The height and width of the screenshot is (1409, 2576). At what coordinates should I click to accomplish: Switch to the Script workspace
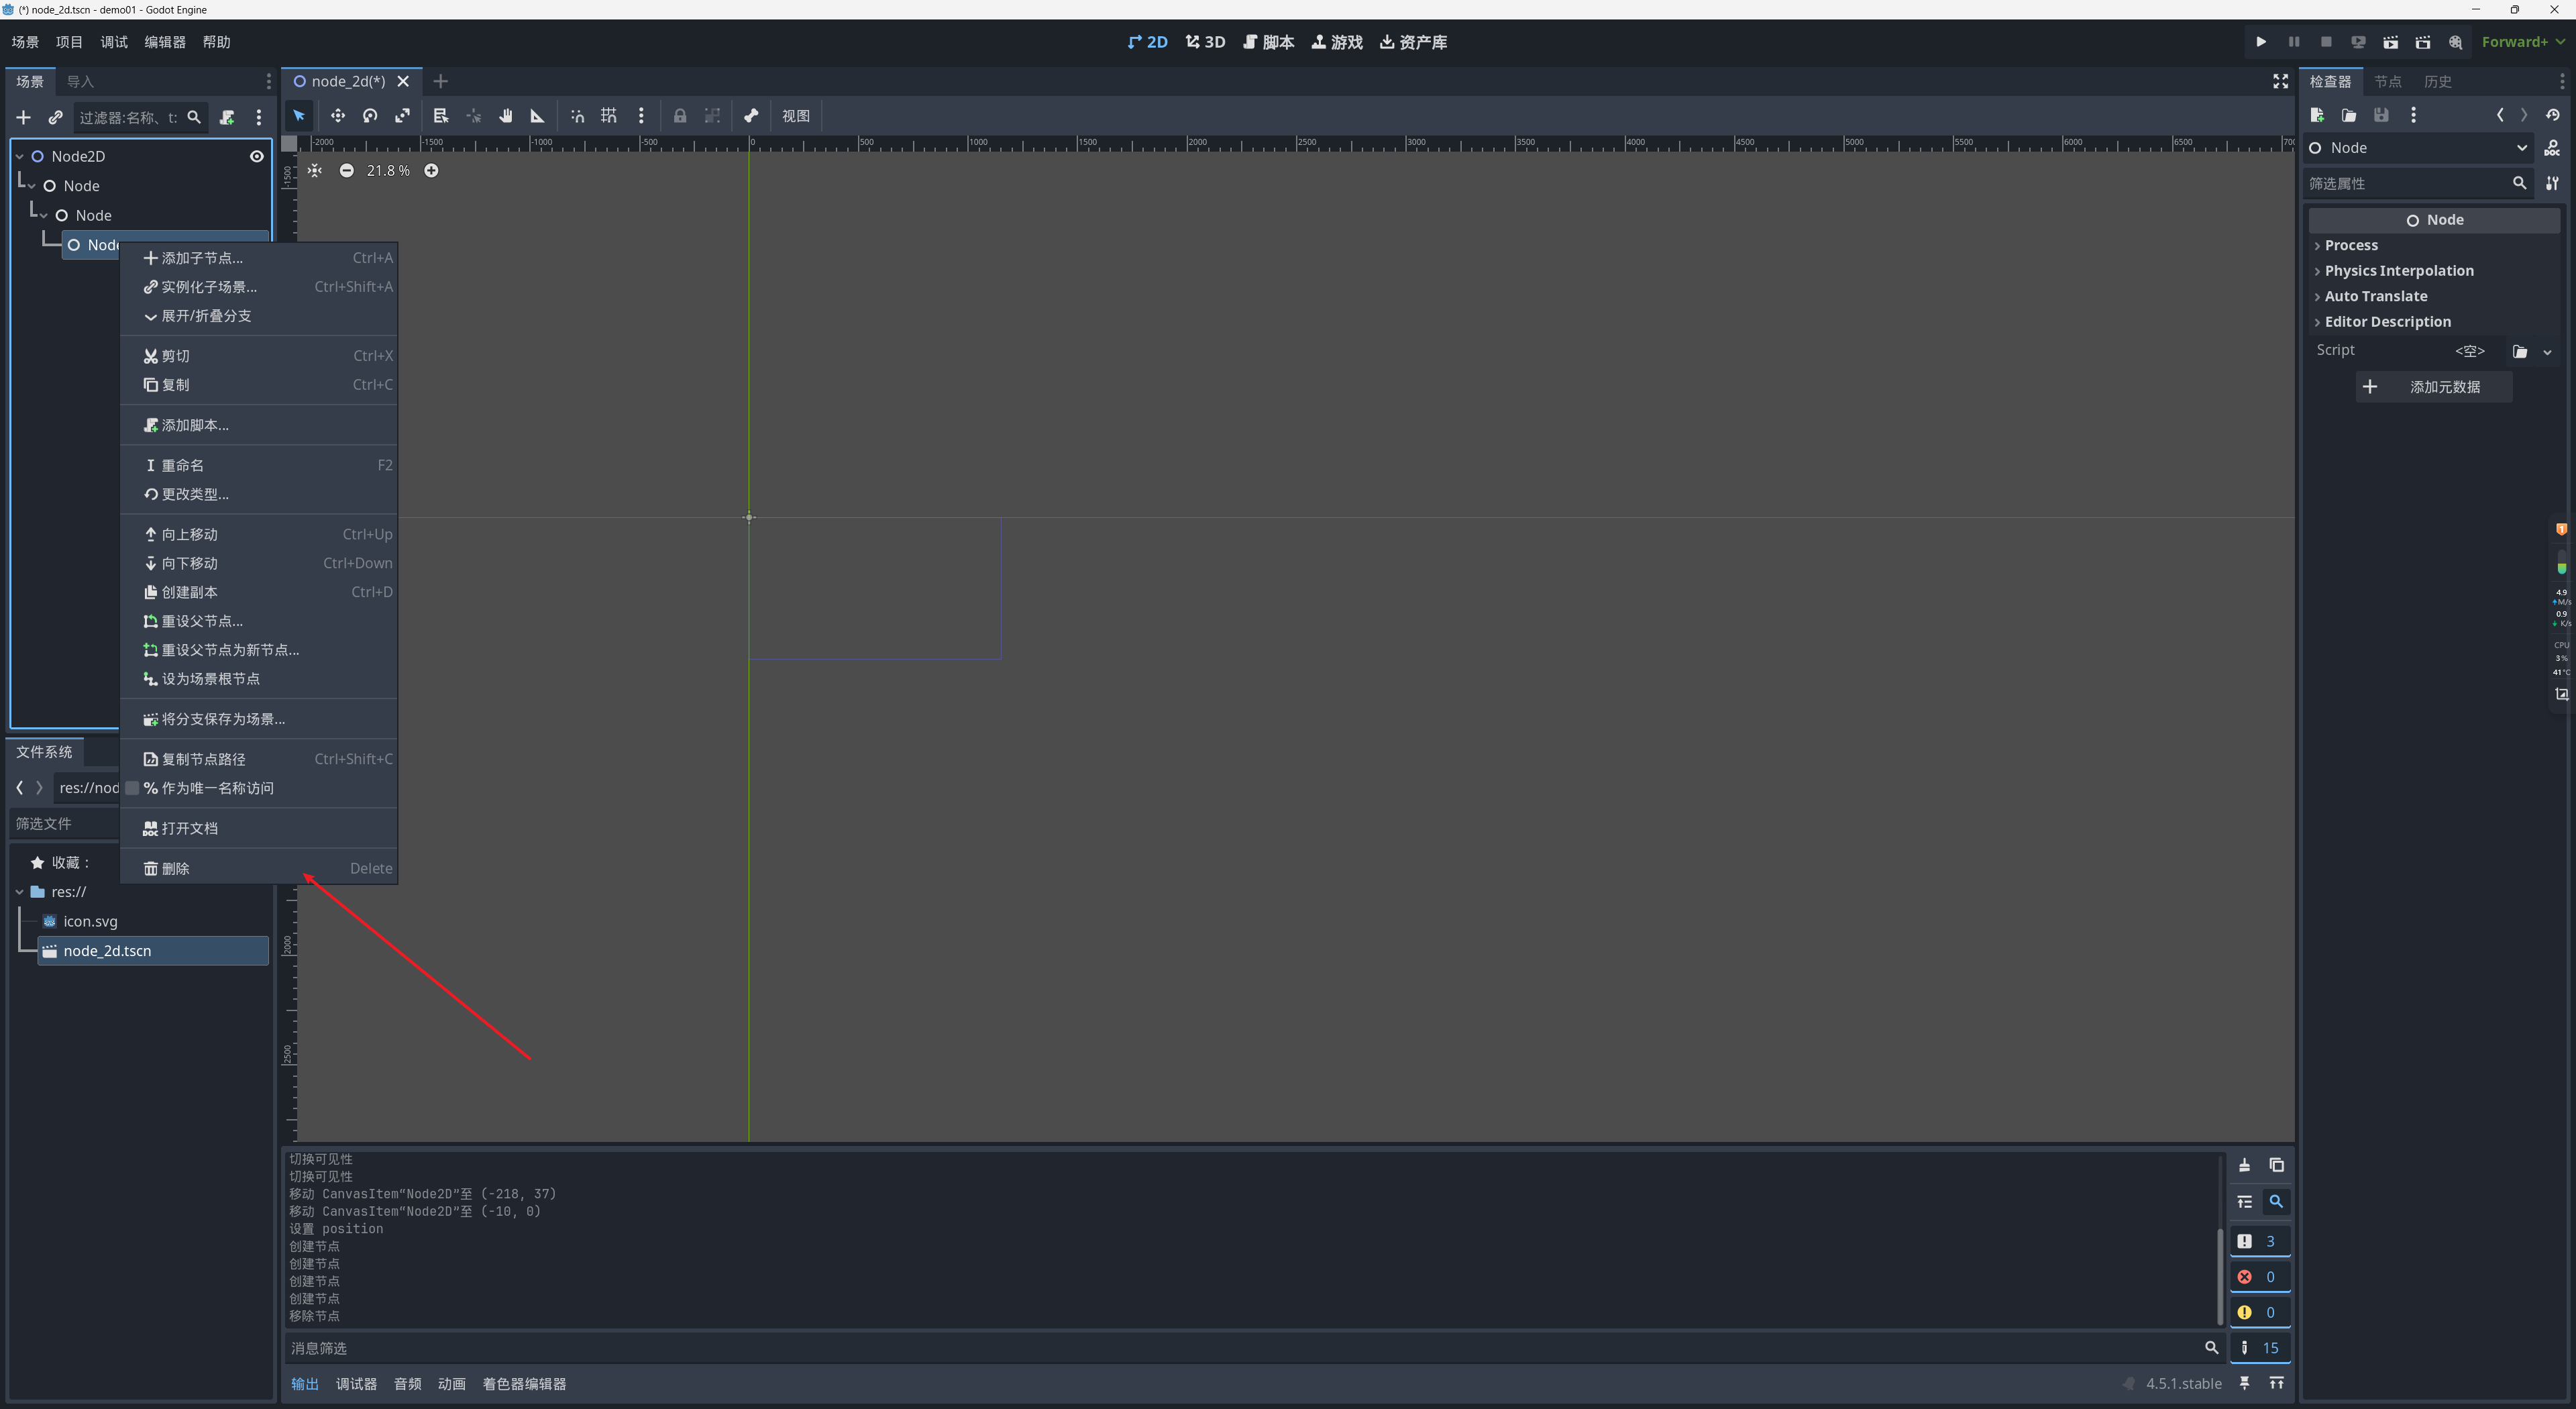[x=1268, y=42]
